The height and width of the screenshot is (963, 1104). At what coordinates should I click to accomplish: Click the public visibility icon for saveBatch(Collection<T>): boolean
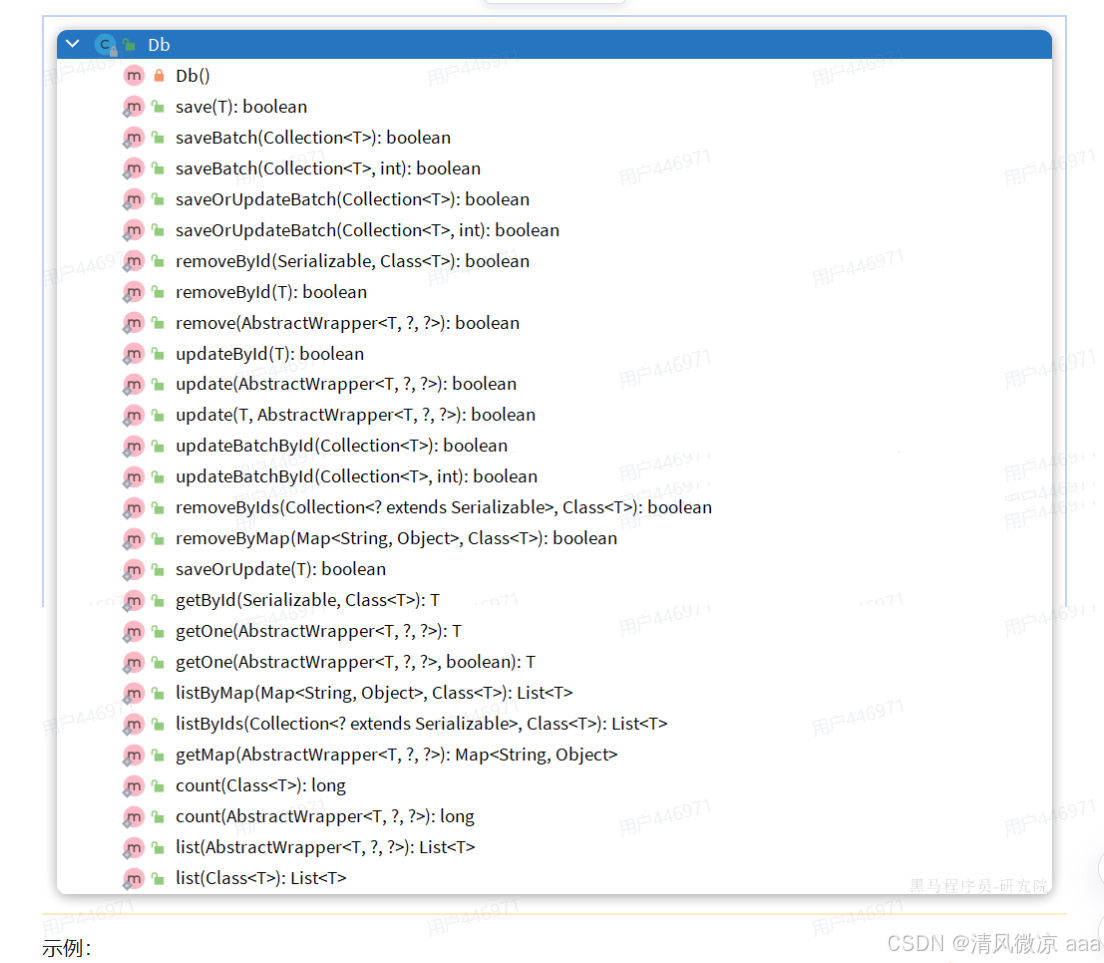[158, 137]
